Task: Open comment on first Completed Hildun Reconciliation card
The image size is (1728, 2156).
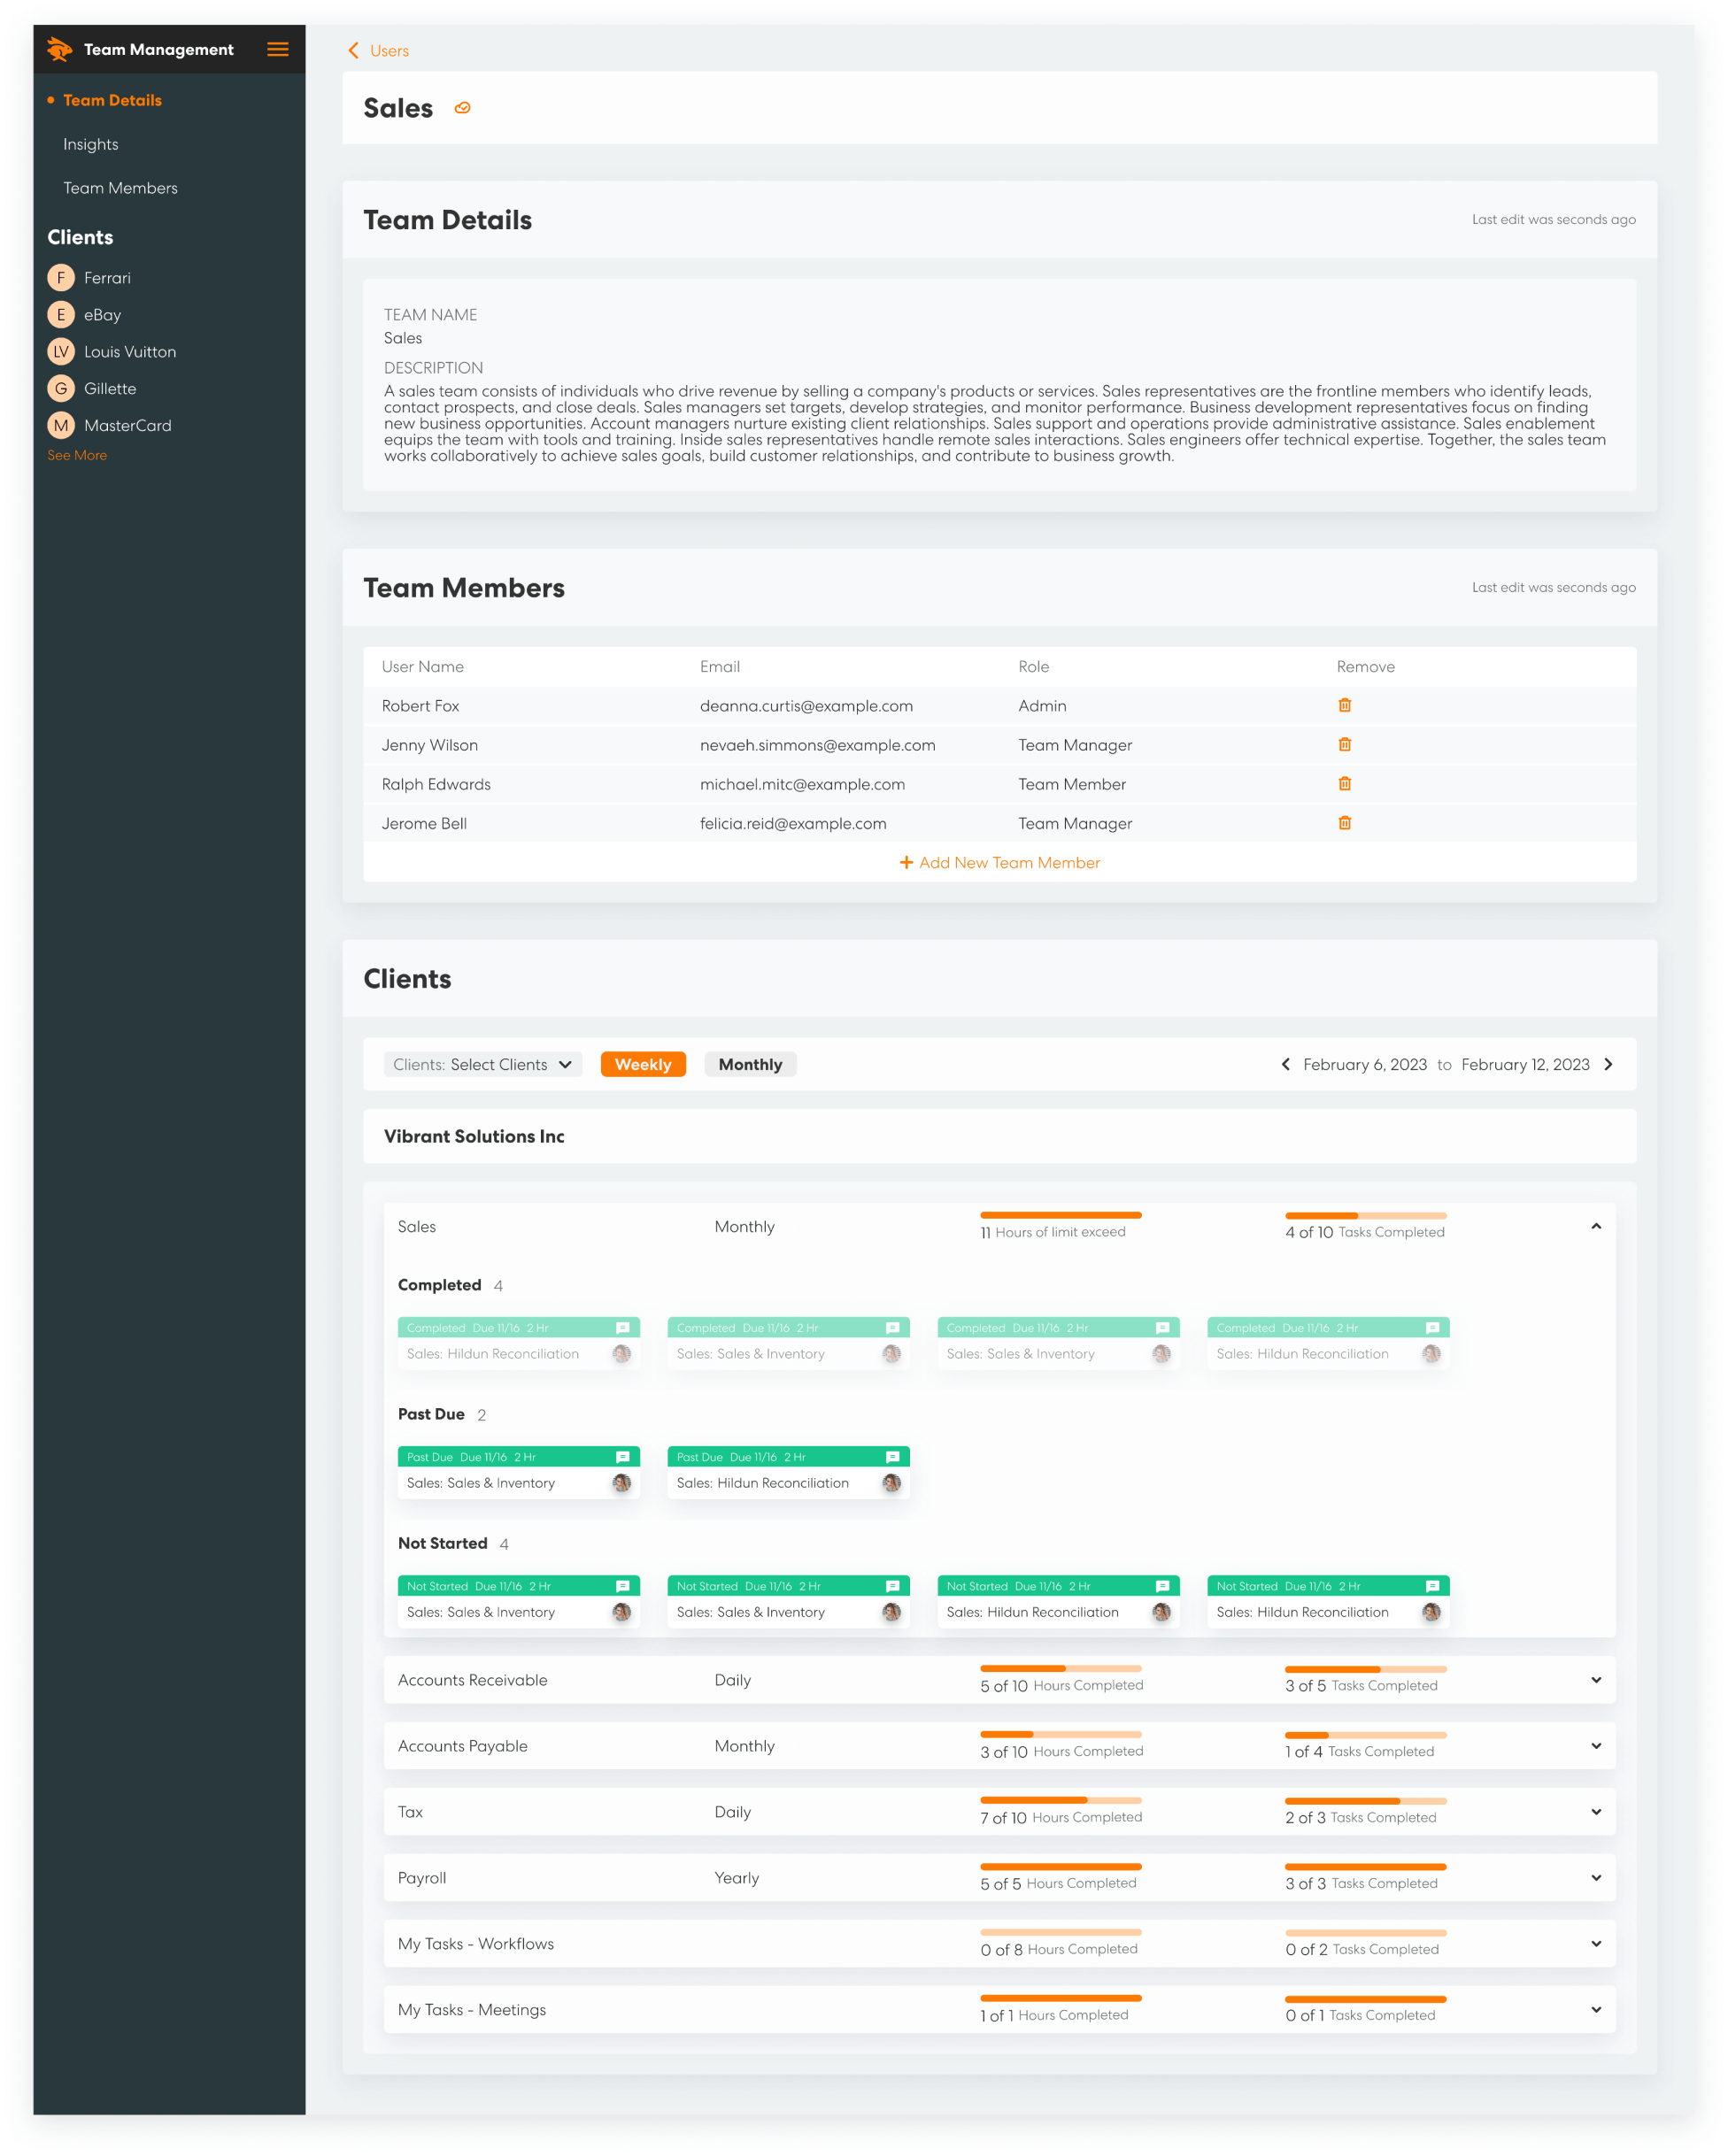Action: (622, 1328)
